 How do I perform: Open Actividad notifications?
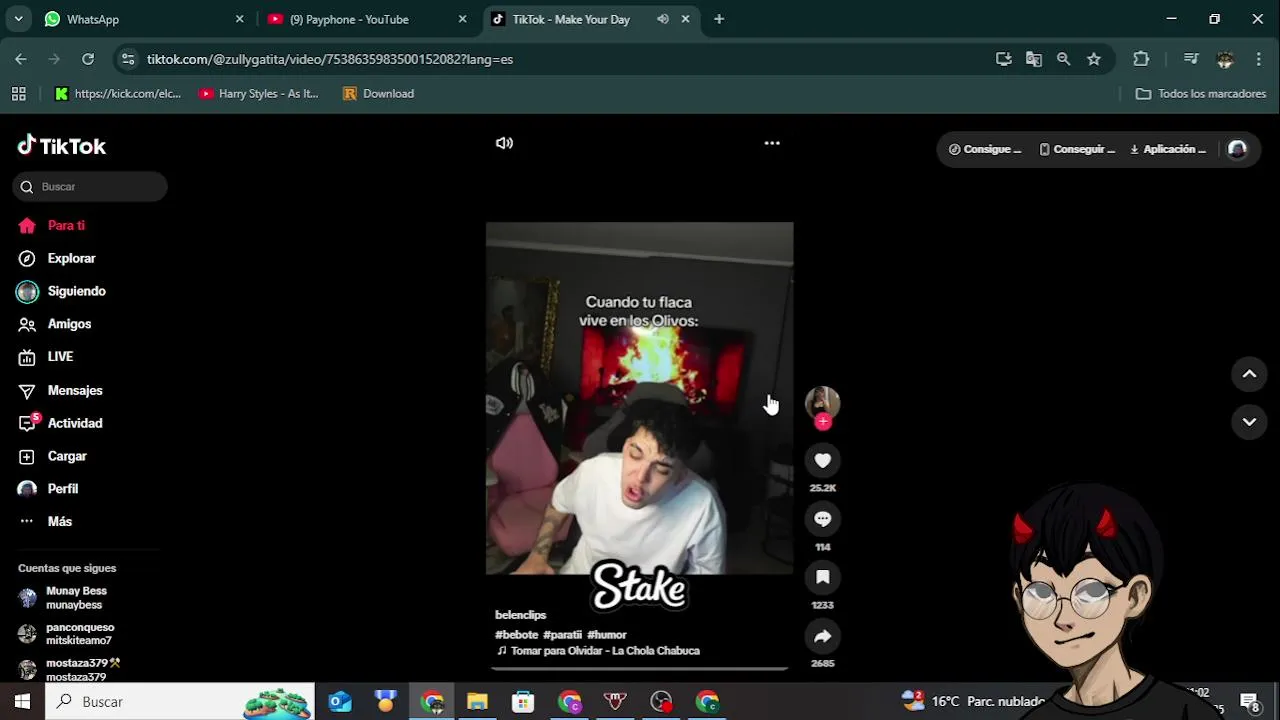coord(60,423)
